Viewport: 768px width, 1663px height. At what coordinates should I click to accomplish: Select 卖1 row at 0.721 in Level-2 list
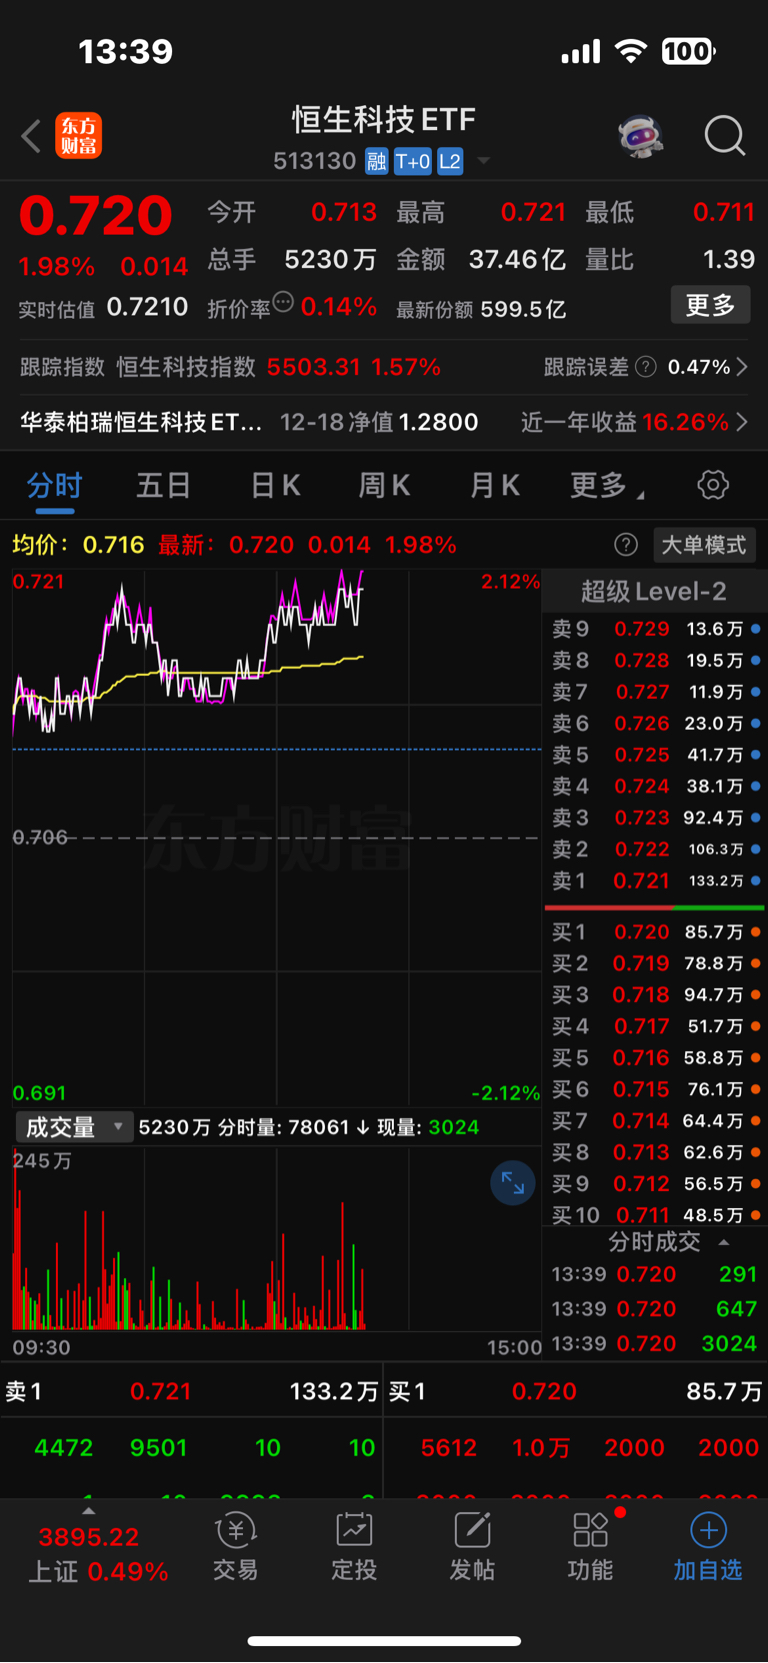tap(656, 881)
